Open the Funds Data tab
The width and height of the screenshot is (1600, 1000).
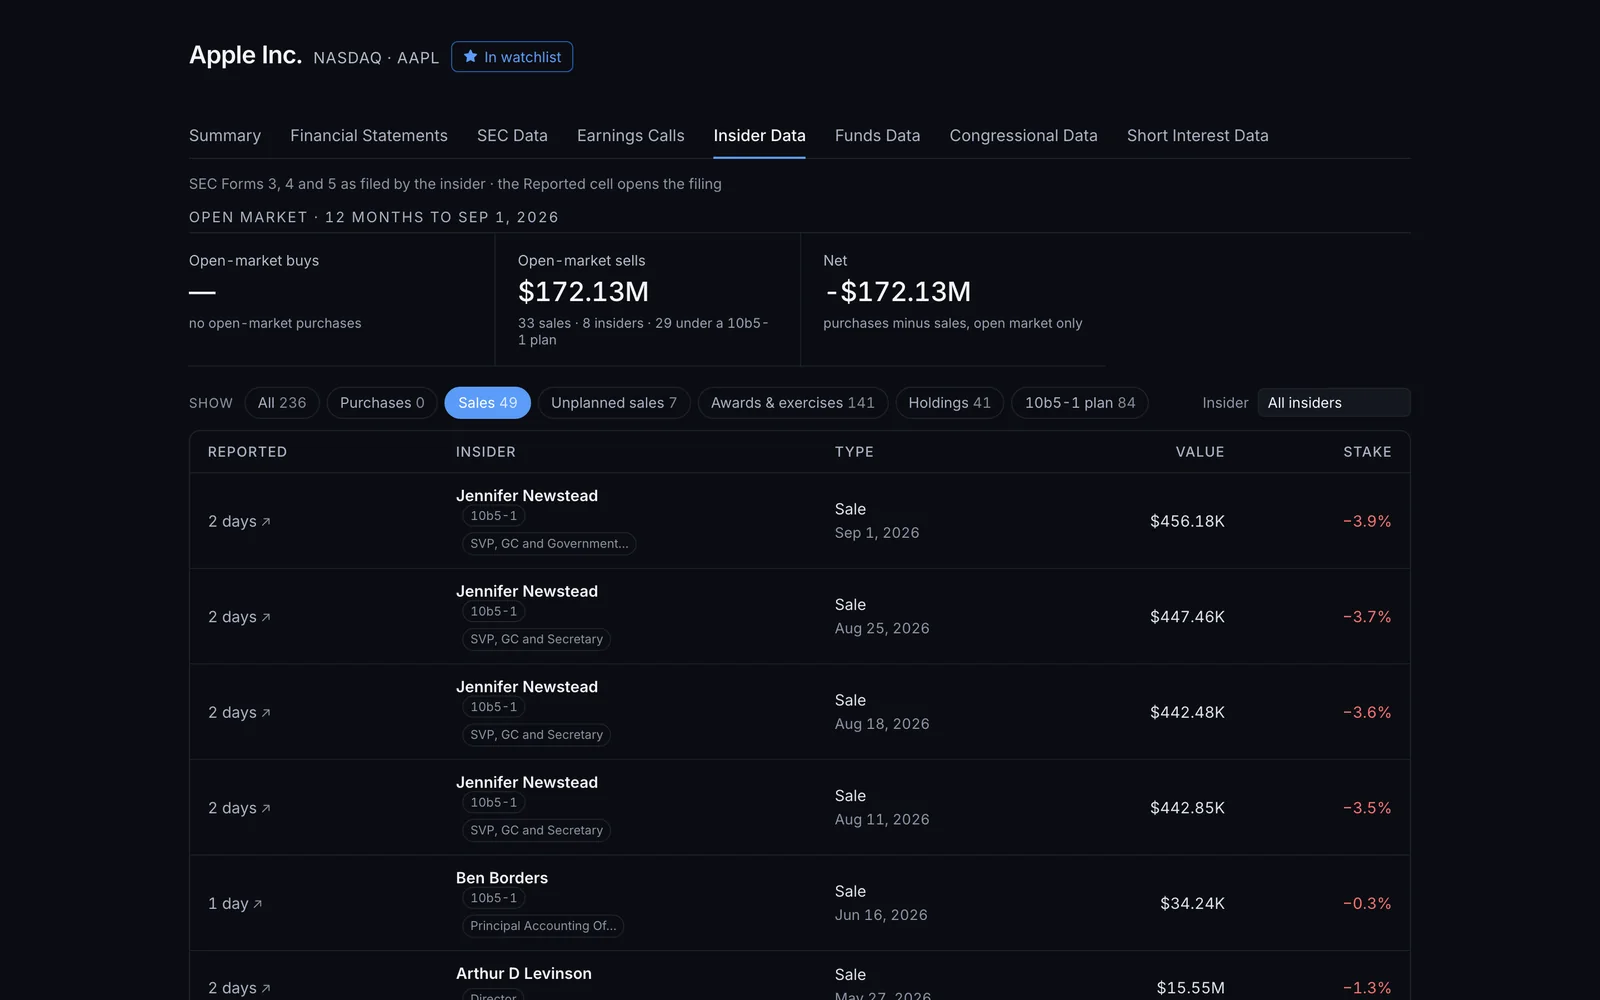877,136
